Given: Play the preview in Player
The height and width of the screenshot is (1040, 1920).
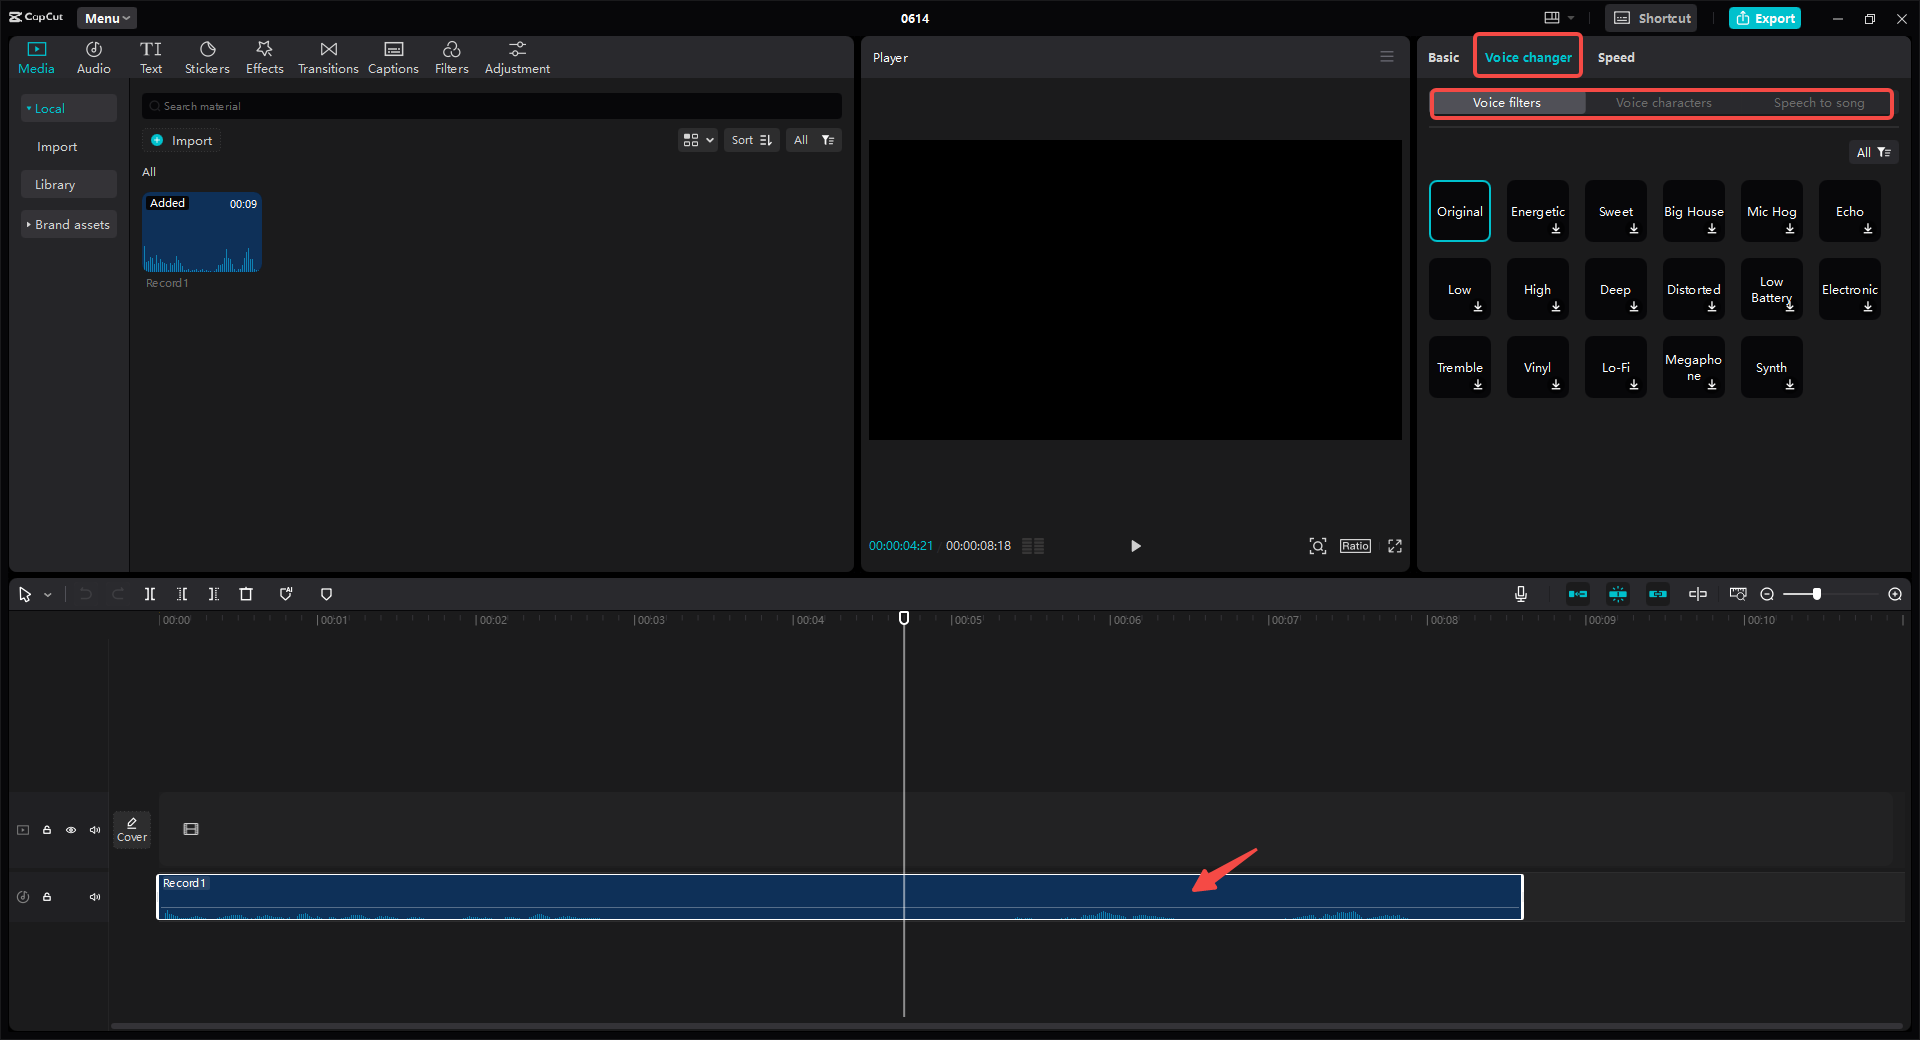Looking at the screenshot, I should coord(1135,546).
